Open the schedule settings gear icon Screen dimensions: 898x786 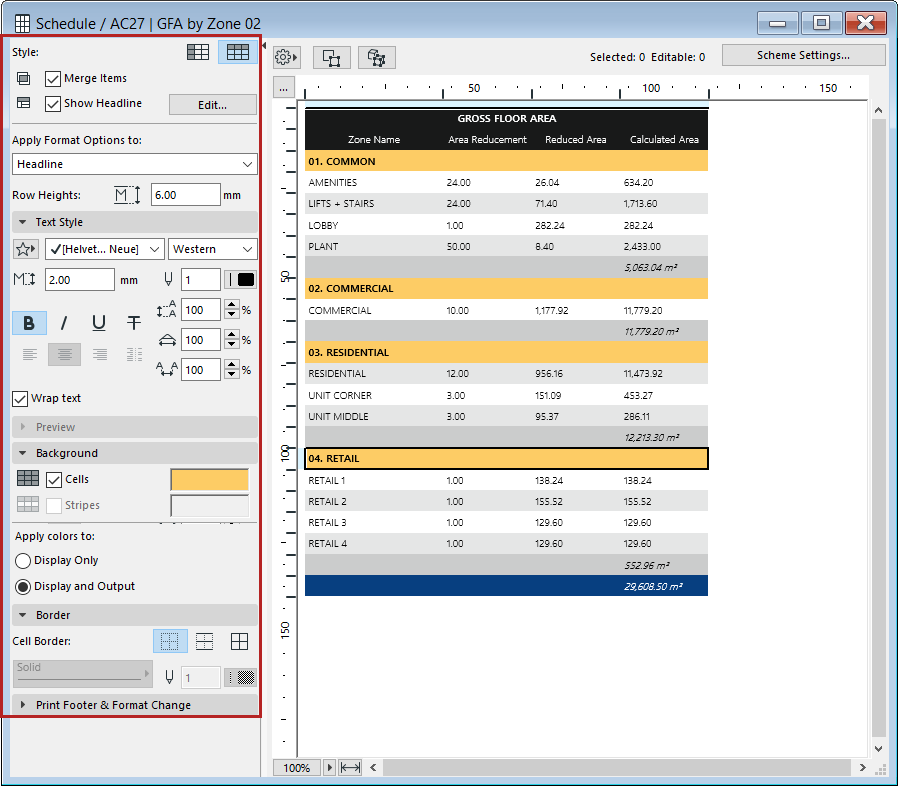tap(285, 57)
